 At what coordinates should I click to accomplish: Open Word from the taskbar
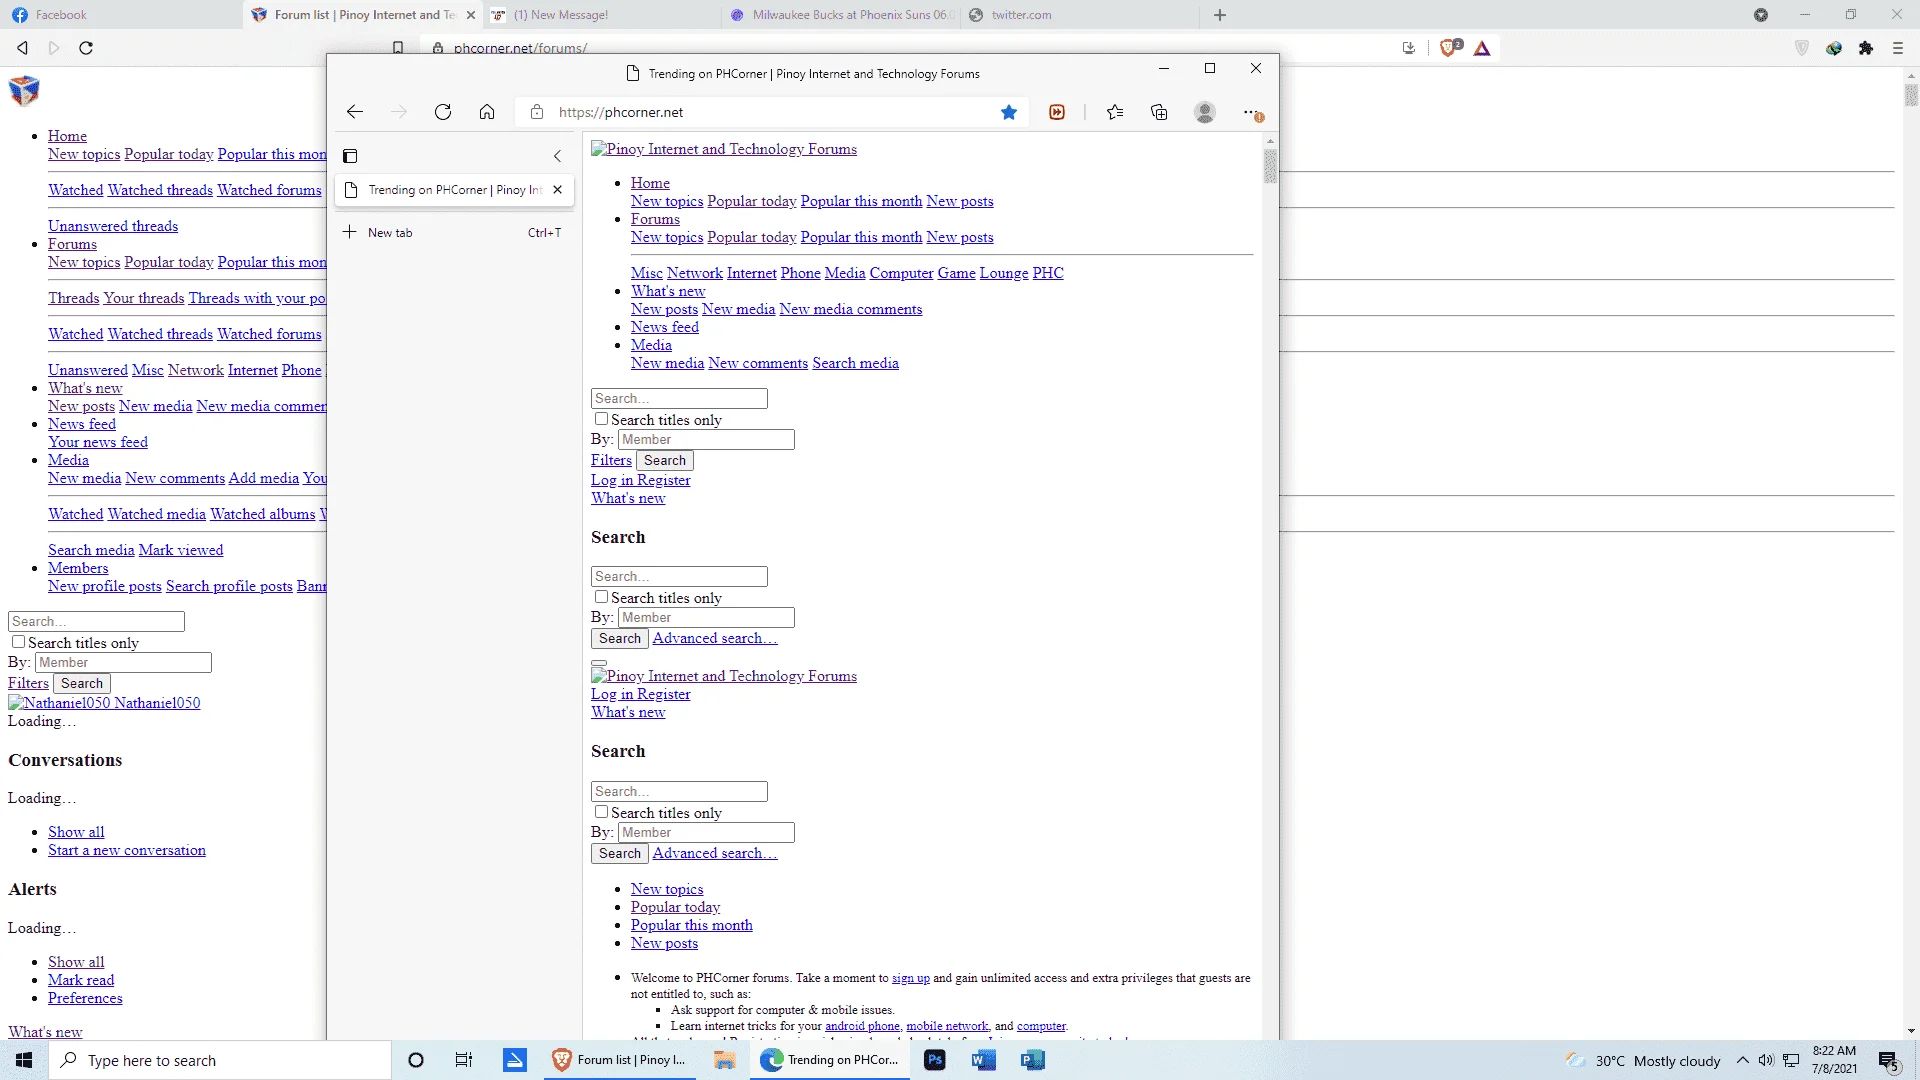coord(984,1060)
